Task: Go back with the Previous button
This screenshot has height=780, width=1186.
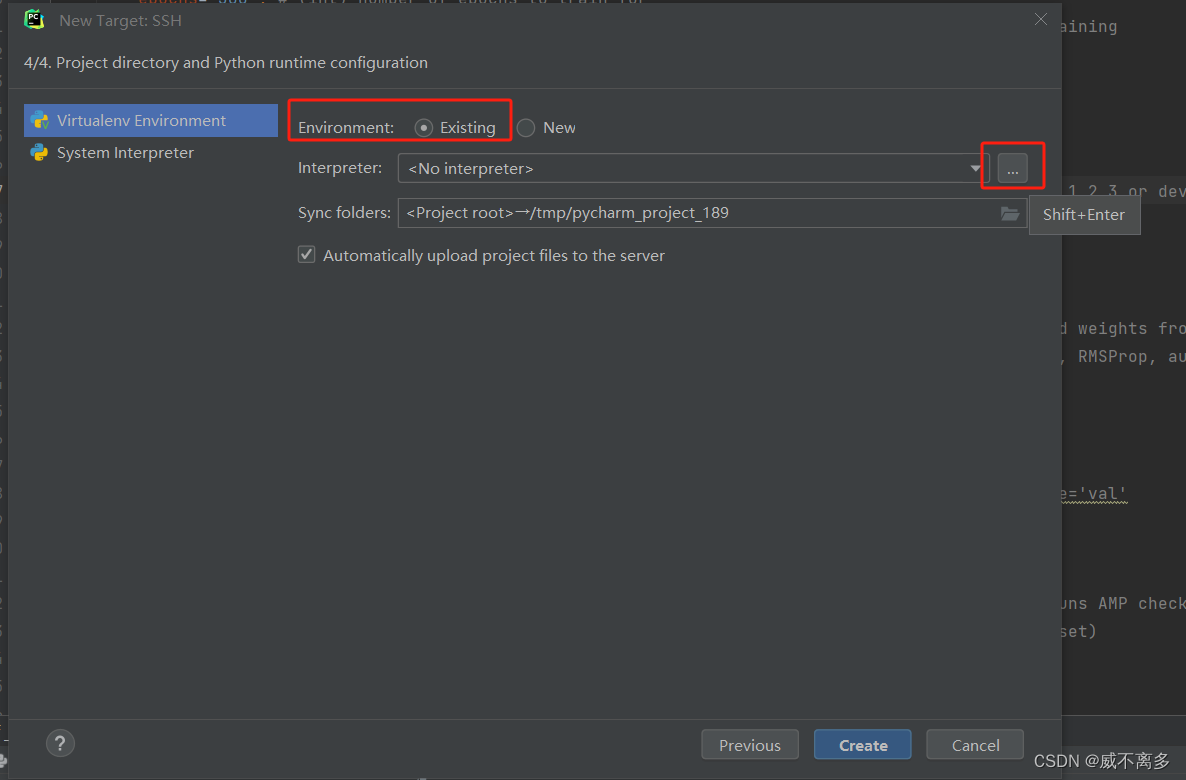Action: [x=750, y=744]
